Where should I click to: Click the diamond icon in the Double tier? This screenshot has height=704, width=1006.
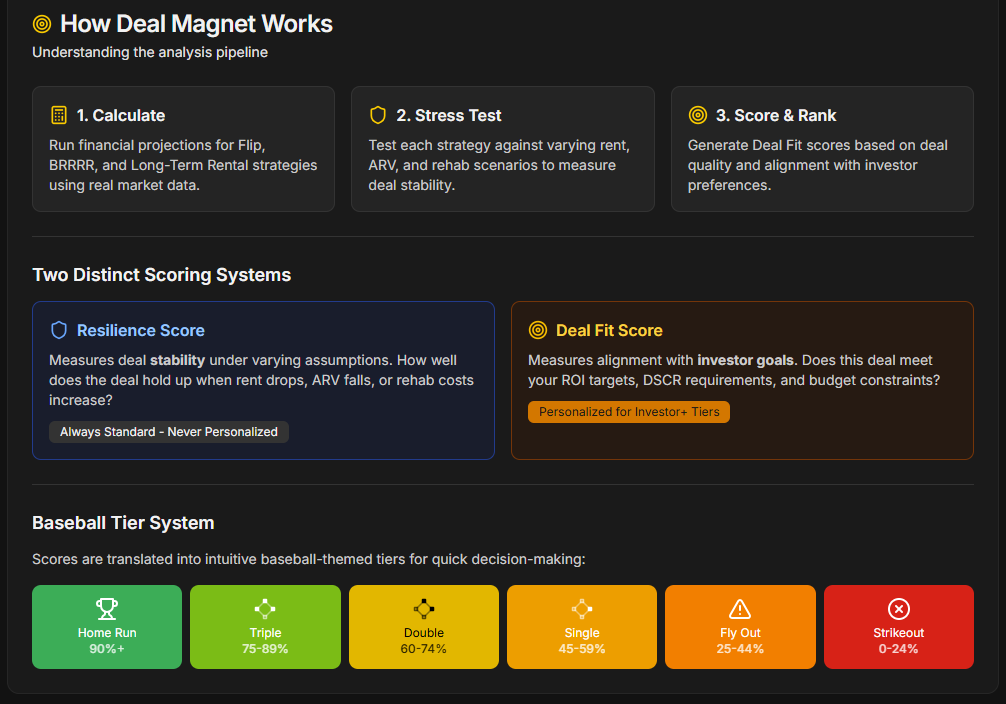point(423,608)
